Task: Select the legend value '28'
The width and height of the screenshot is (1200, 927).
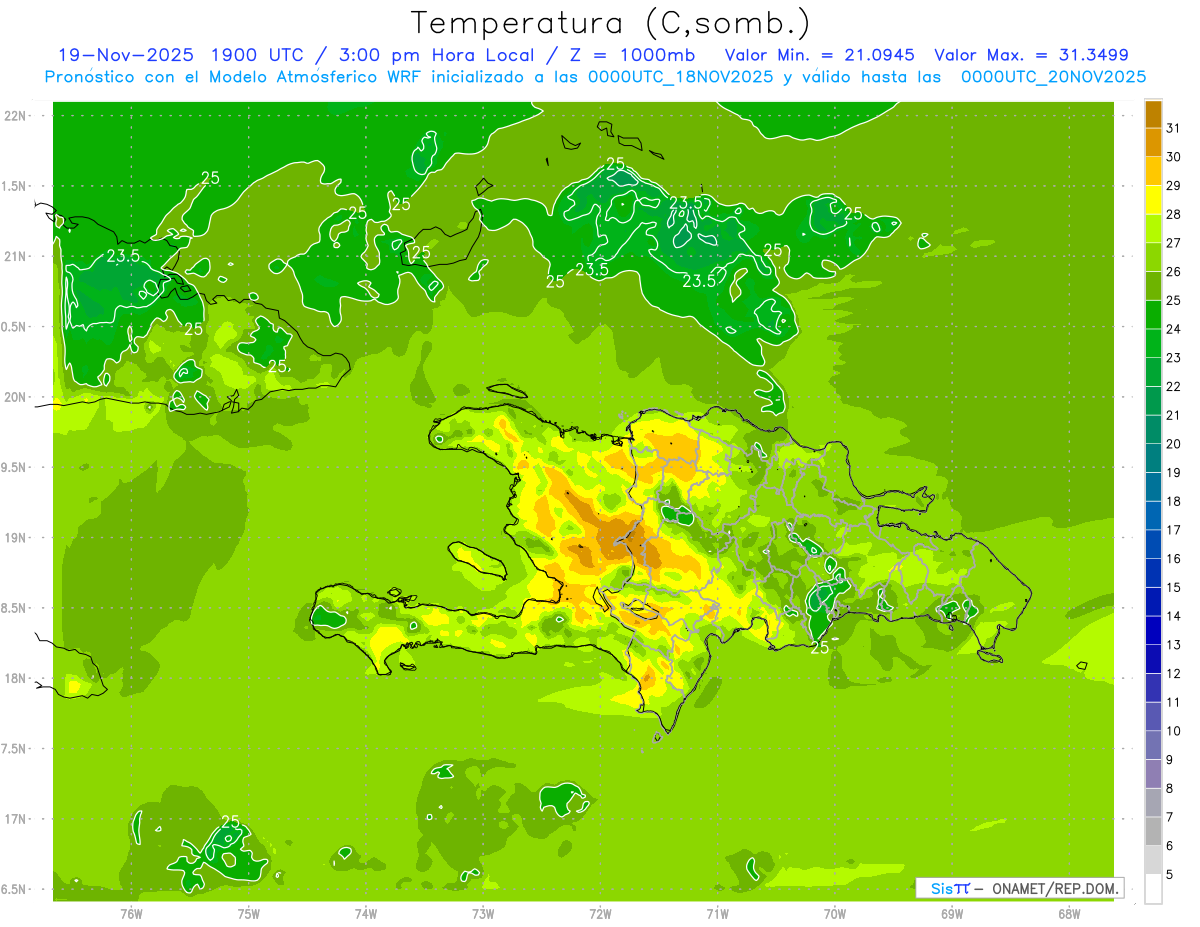Action: pos(1174,214)
